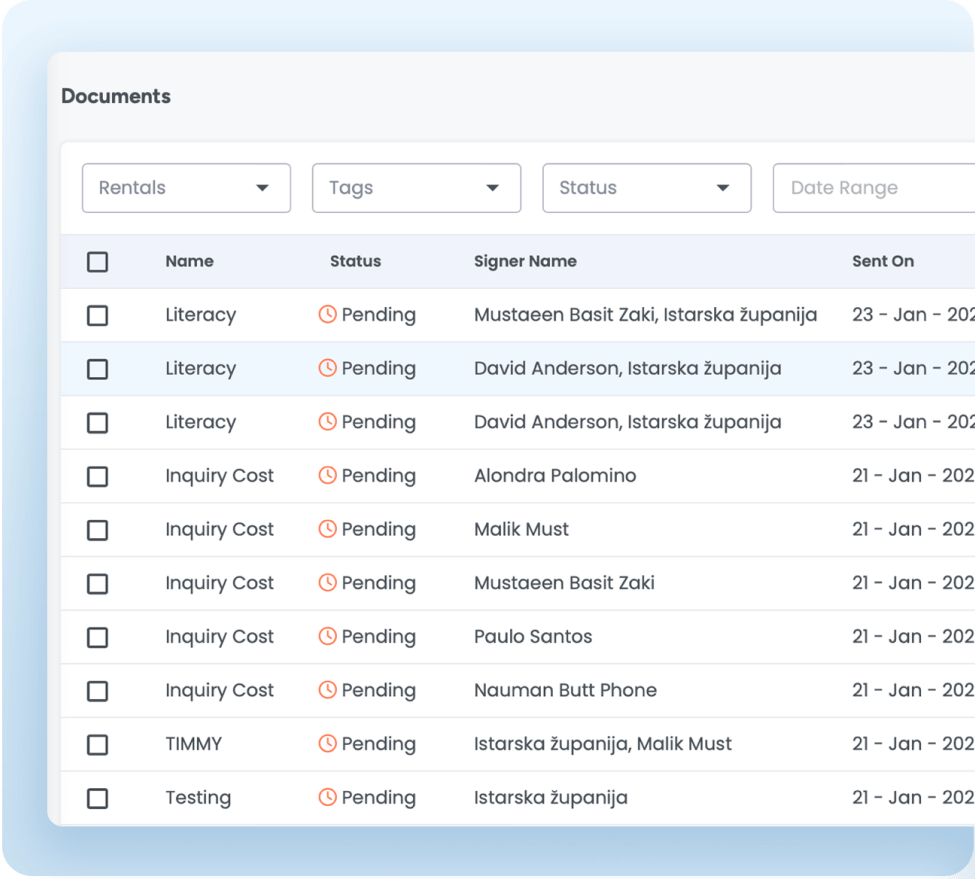Click the clock icon in Nauman Butt Phone row
This screenshot has height=879, width=975.
pyautogui.click(x=327, y=691)
